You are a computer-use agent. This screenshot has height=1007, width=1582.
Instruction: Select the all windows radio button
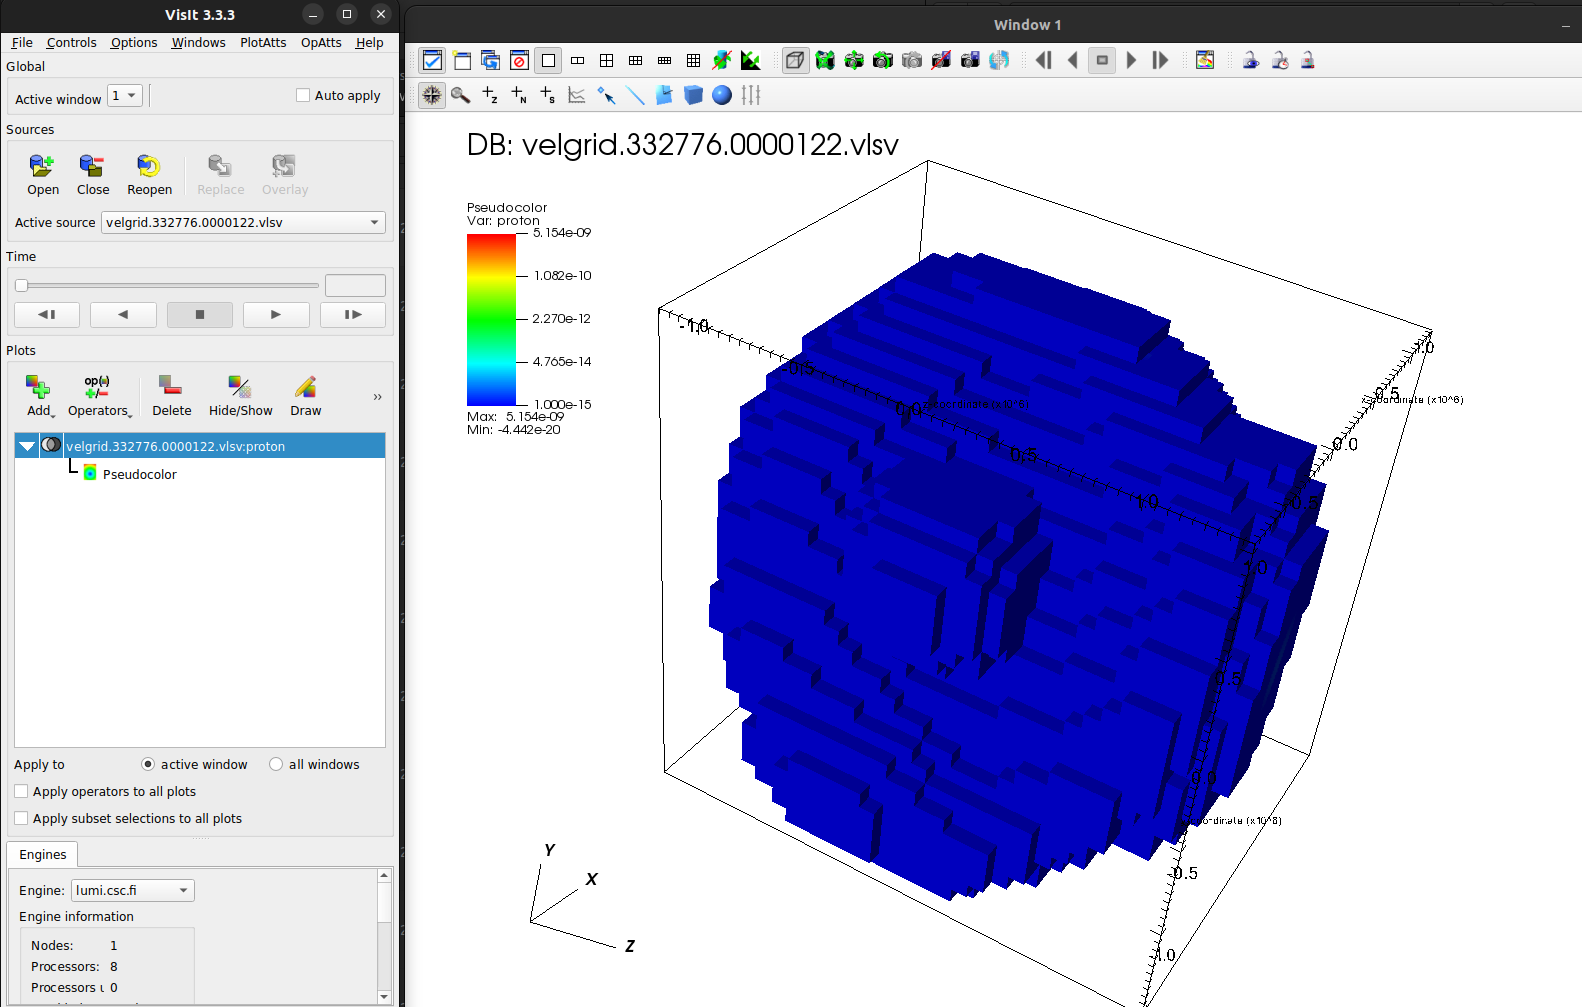(276, 764)
